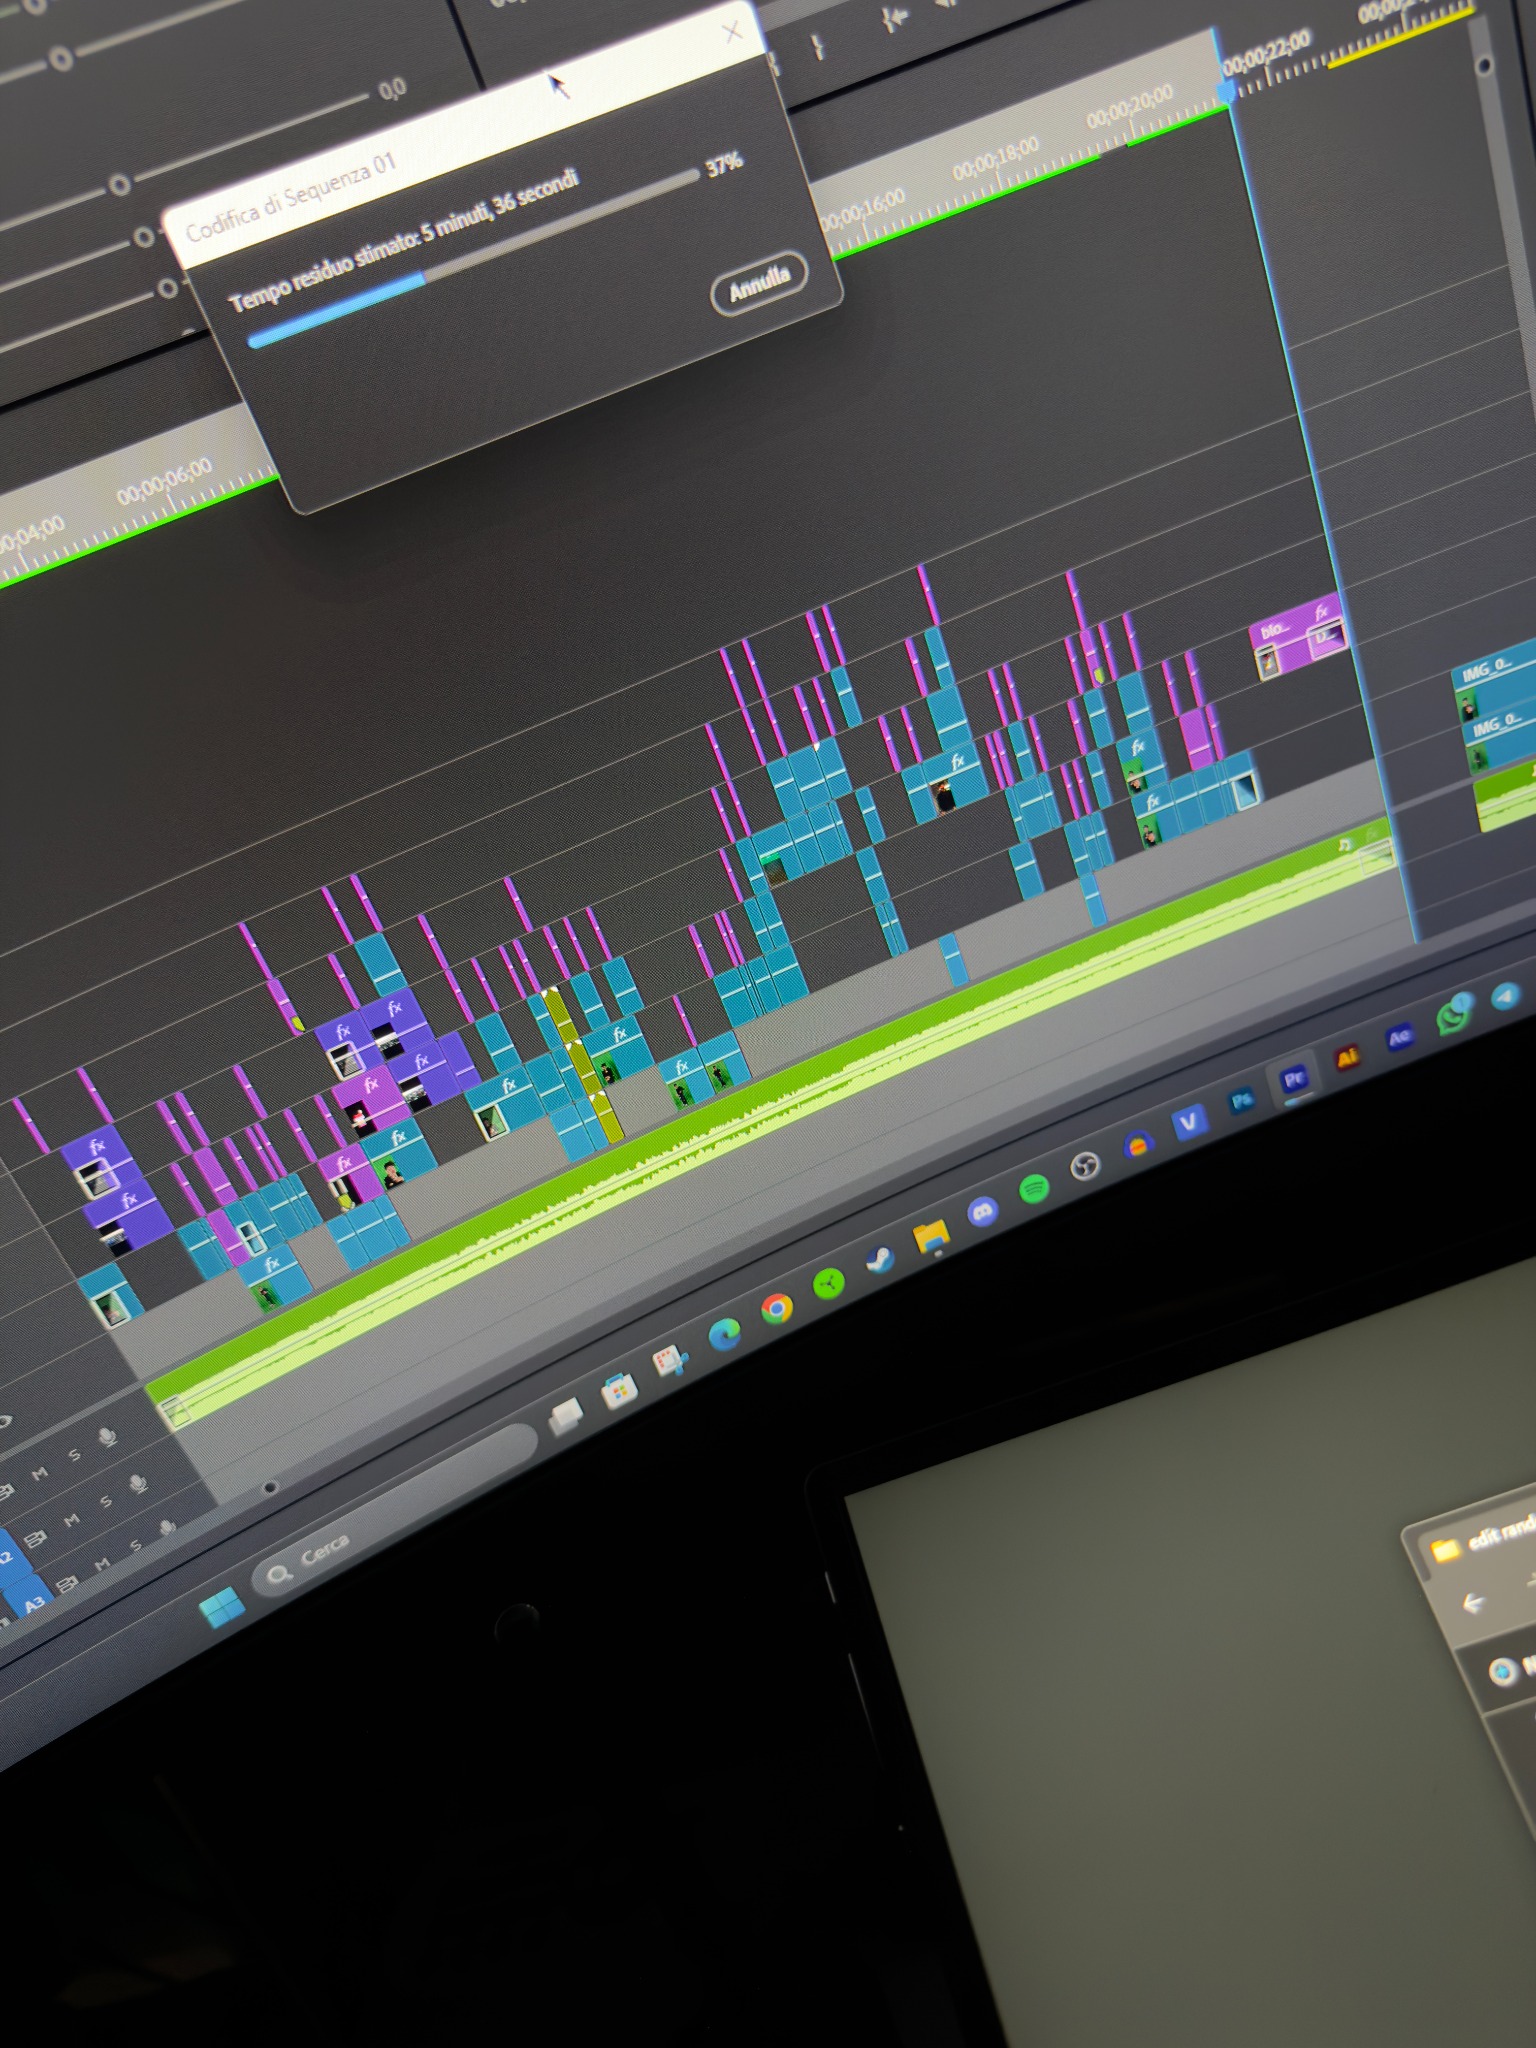Solo the topmost audio track with S
The height and width of the screenshot is (2048, 1536).
click(x=74, y=1455)
